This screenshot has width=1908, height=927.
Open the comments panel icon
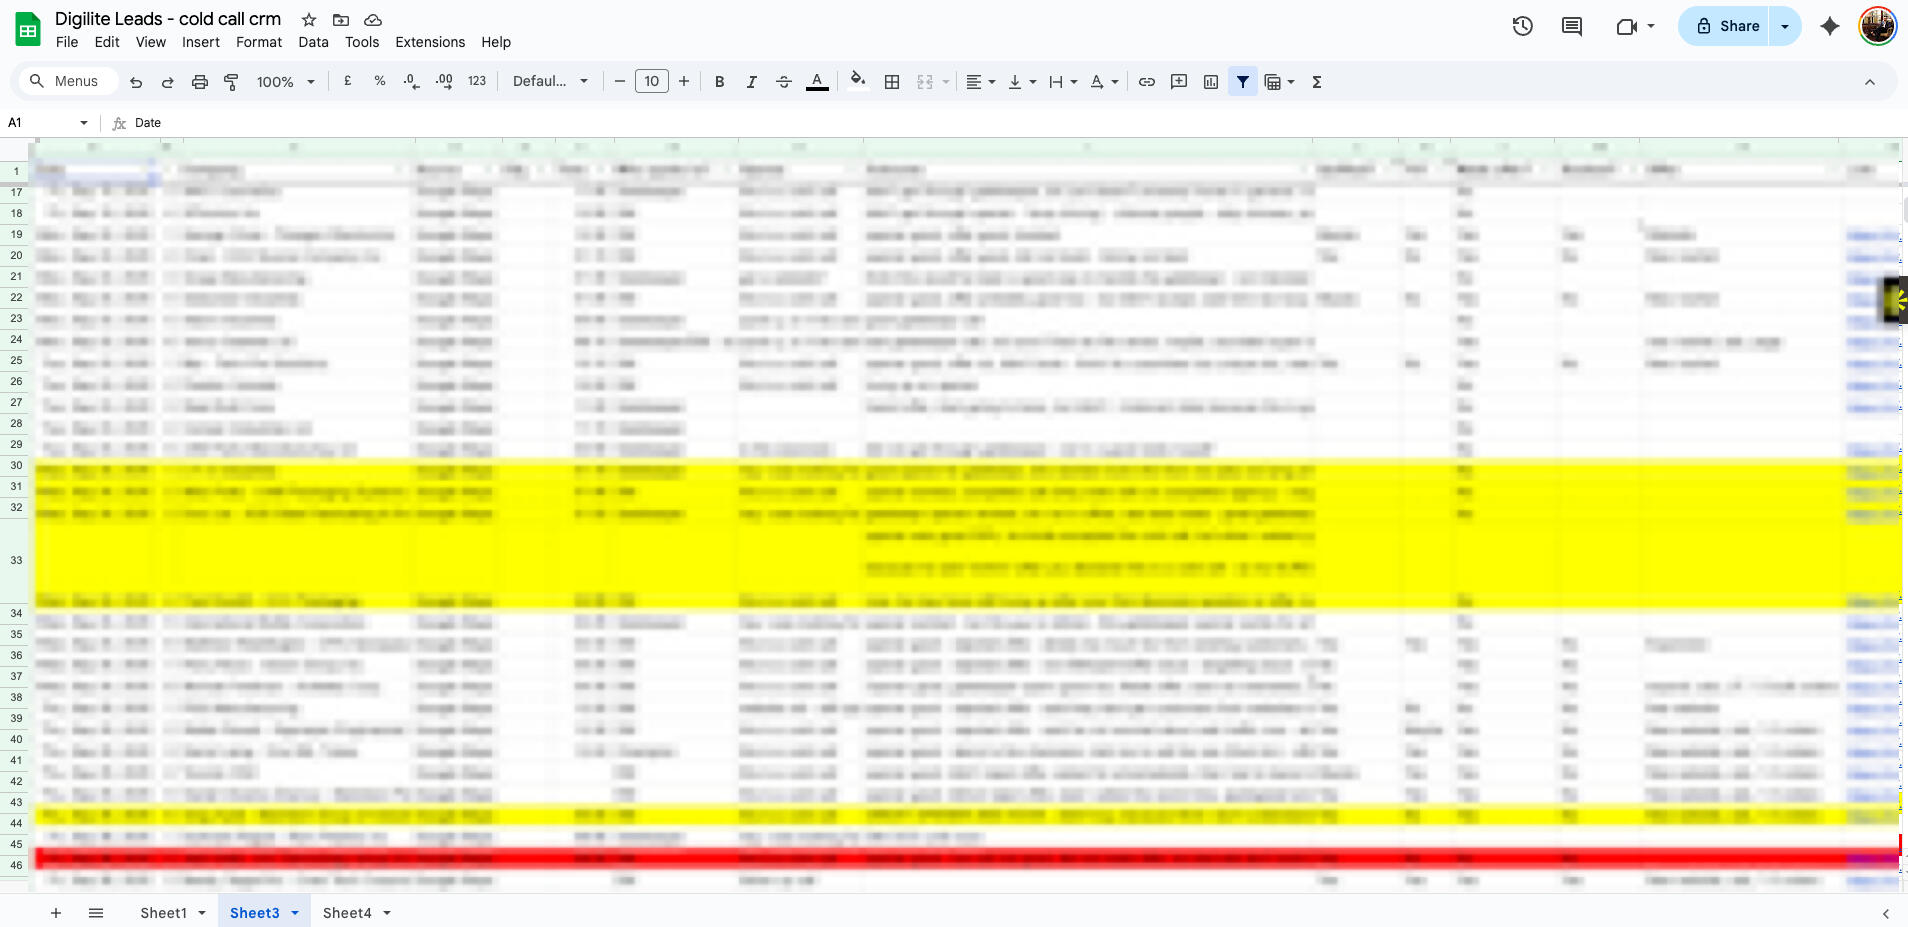pyautogui.click(x=1572, y=26)
